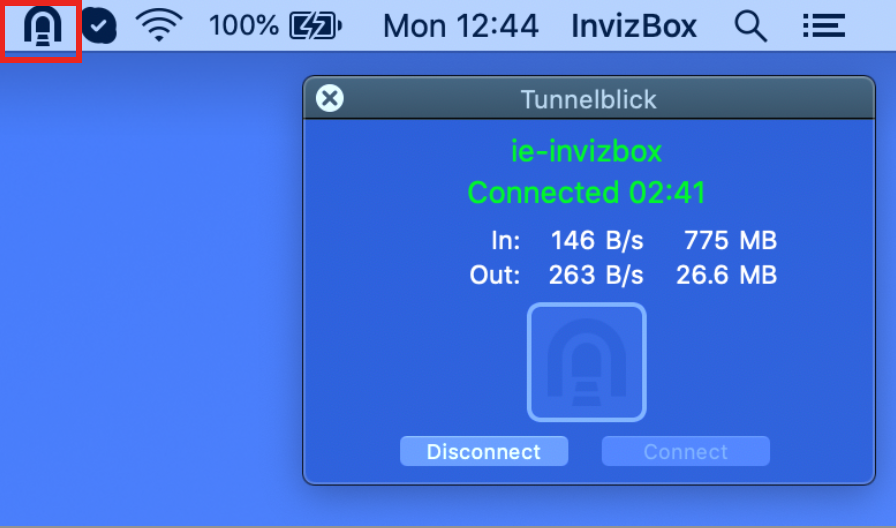Click the Tunnelblick window title bar

(589, 99)
